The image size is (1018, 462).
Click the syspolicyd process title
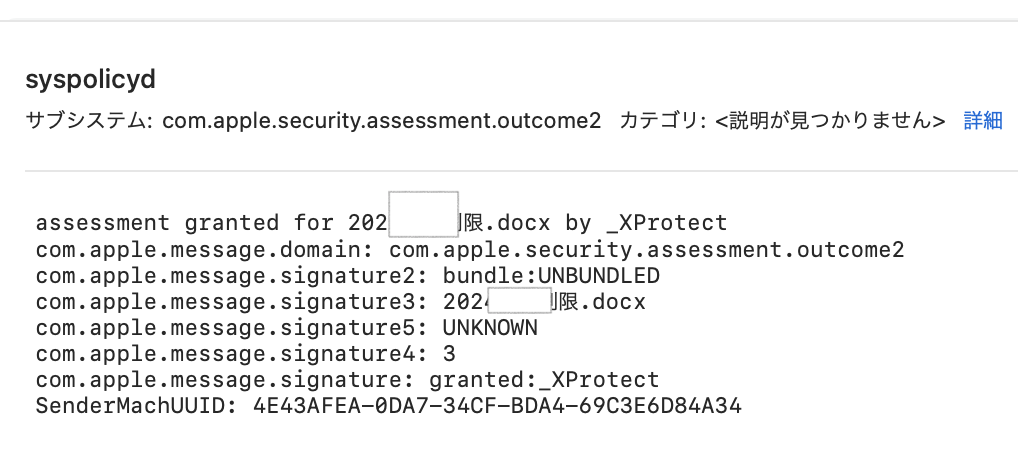[91, 80]
